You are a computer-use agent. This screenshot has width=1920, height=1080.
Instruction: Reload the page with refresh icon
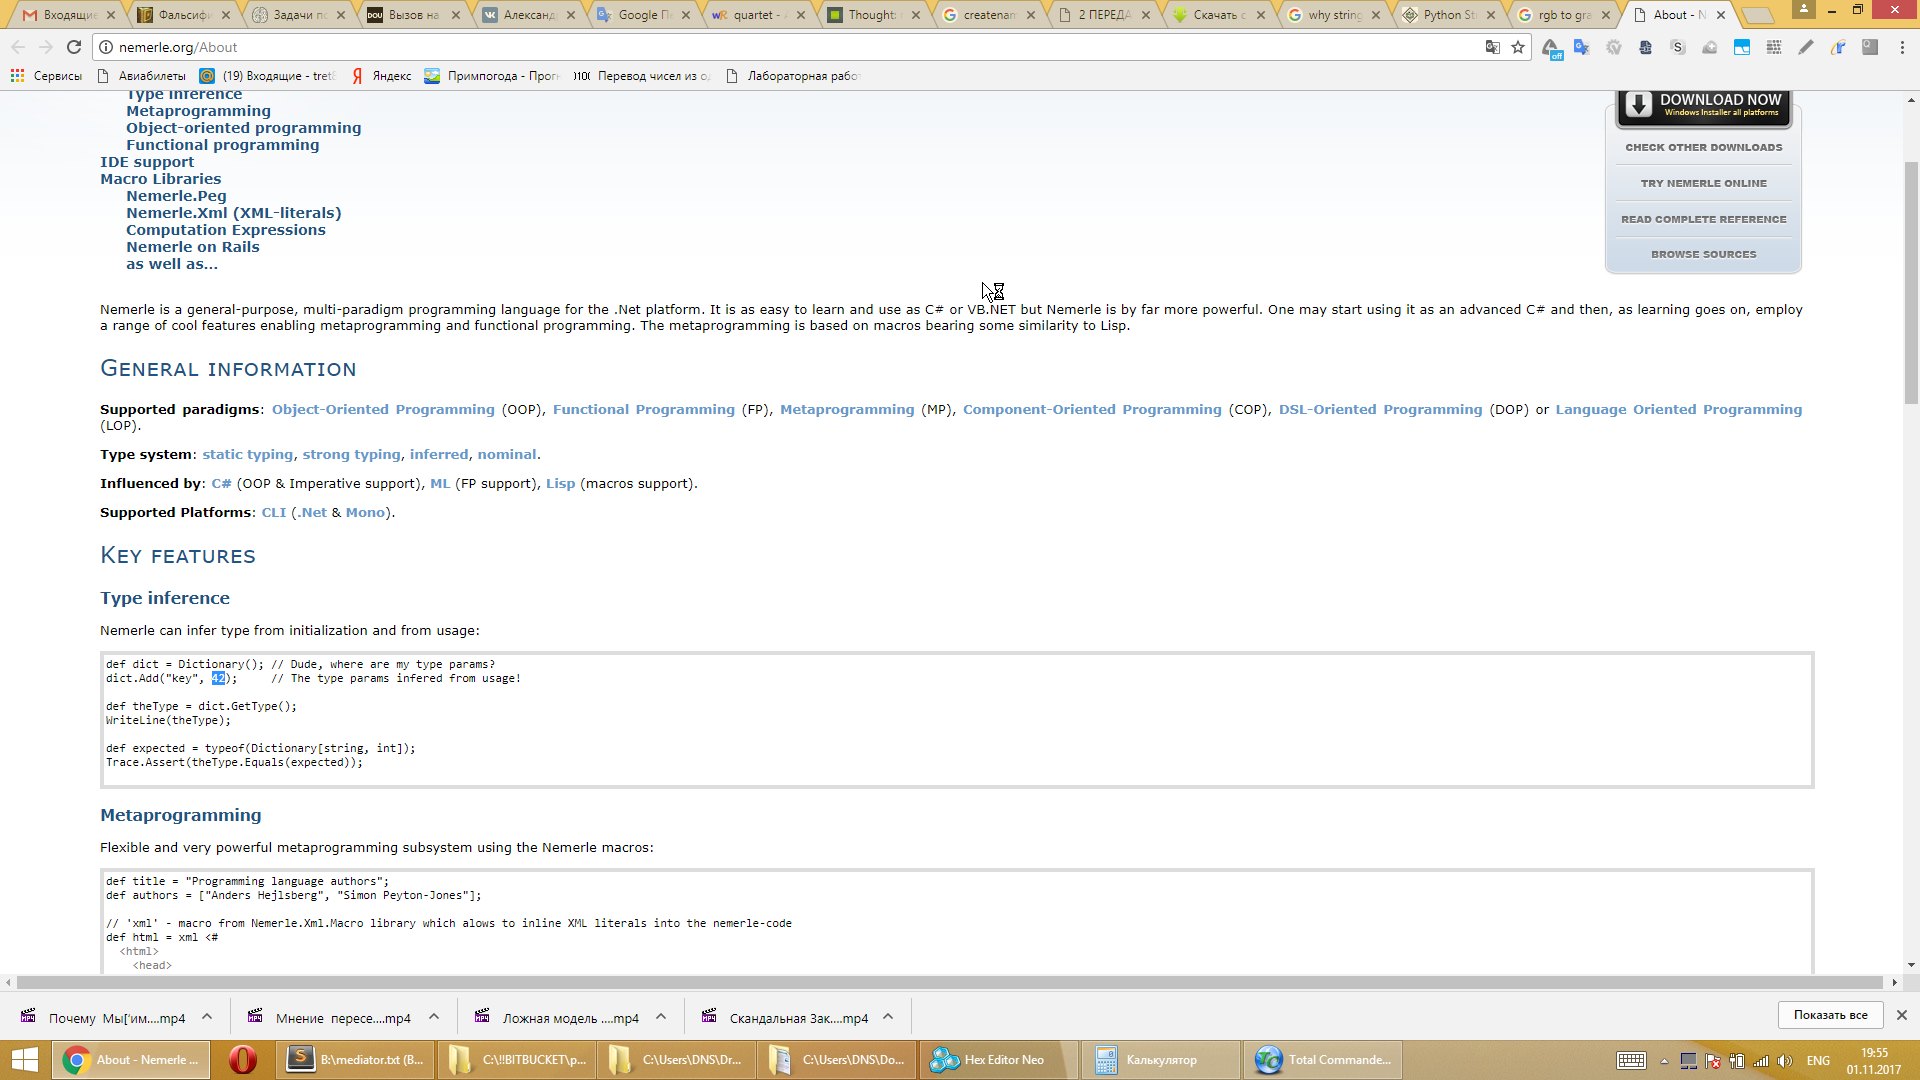(74, 47)
